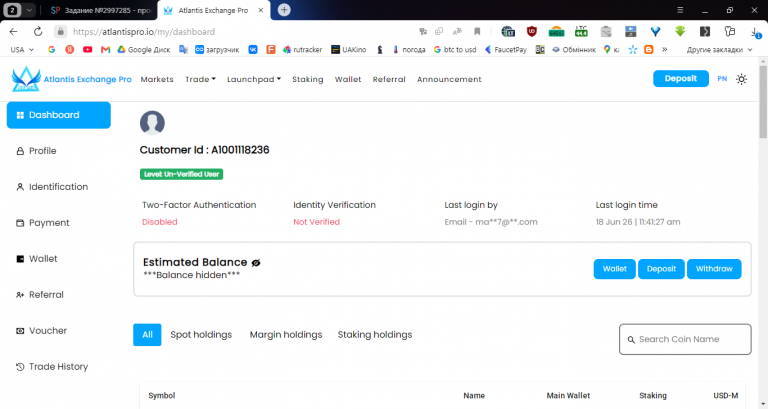Open the globe IT extension icon

508,32
